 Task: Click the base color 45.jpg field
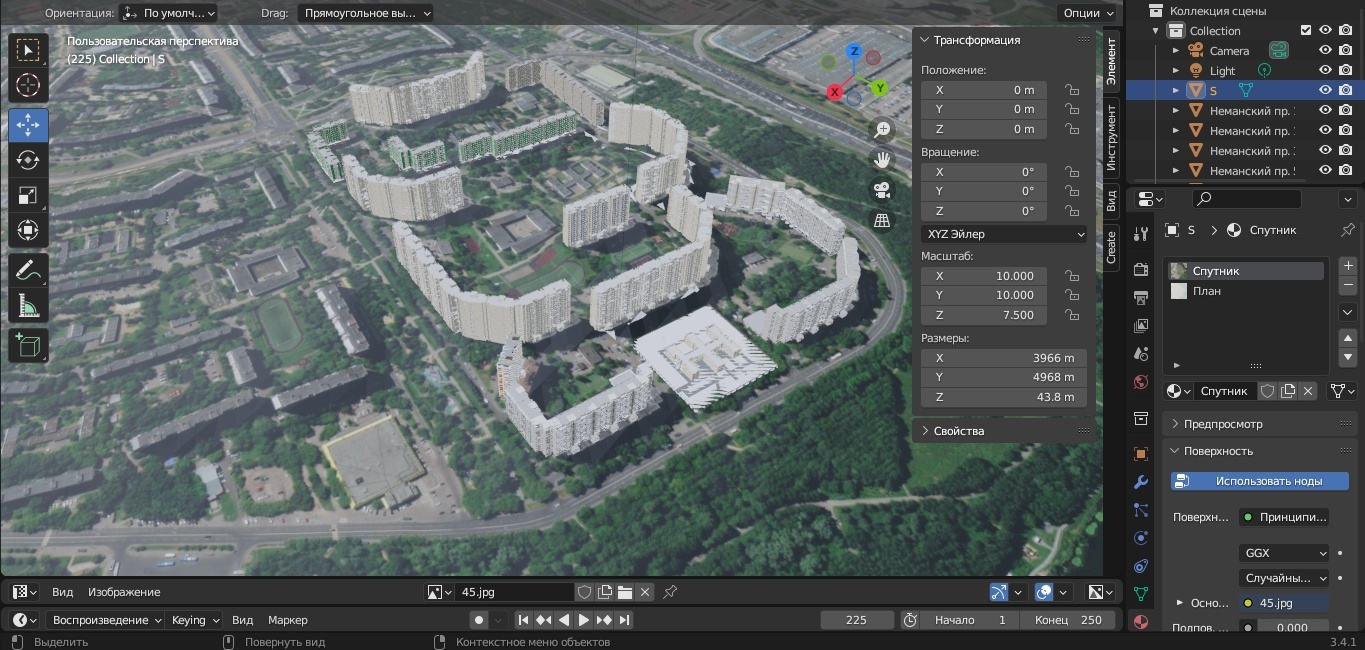click(x=1284, y=603)
